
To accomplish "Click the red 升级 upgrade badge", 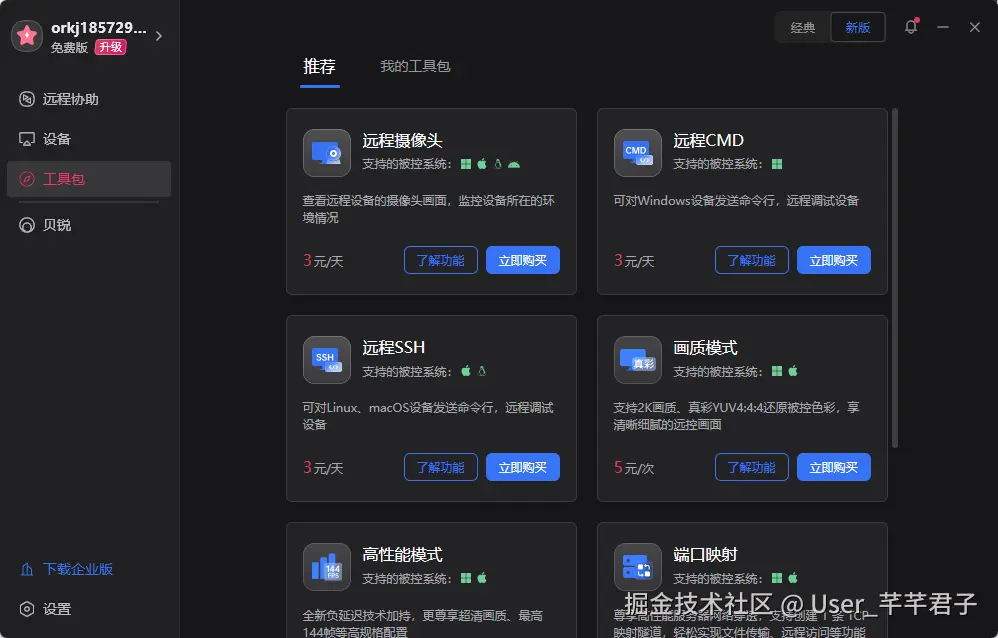I will click(111, 47).
